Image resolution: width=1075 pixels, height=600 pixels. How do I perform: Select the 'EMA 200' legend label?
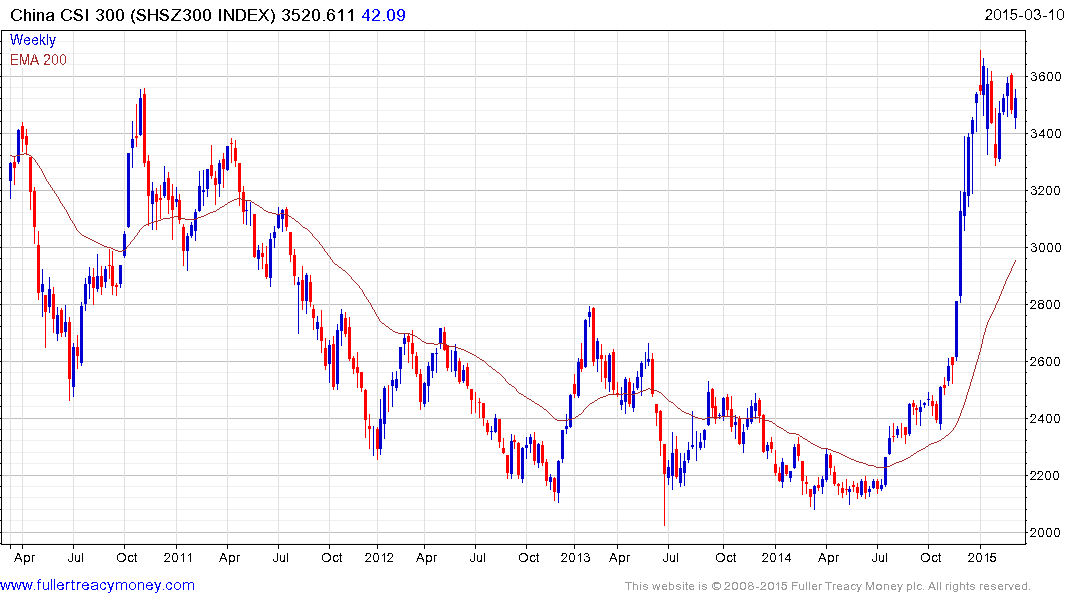(38, 60)
